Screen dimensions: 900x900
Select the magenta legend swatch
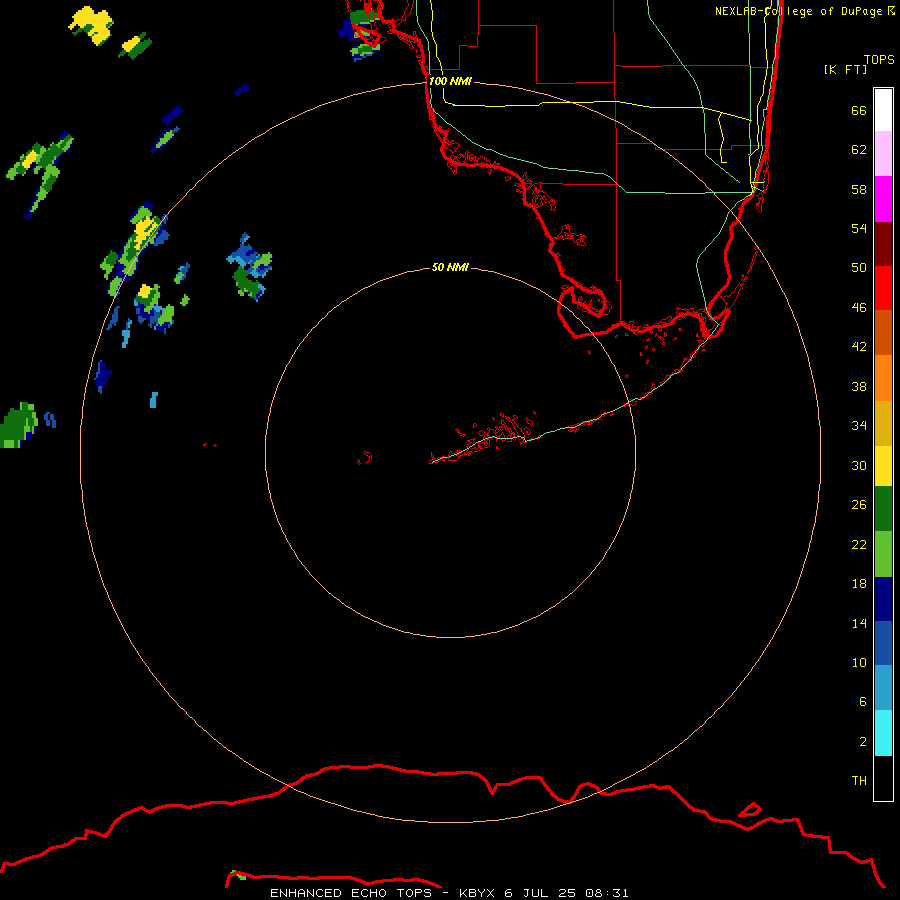coord(883,199)
